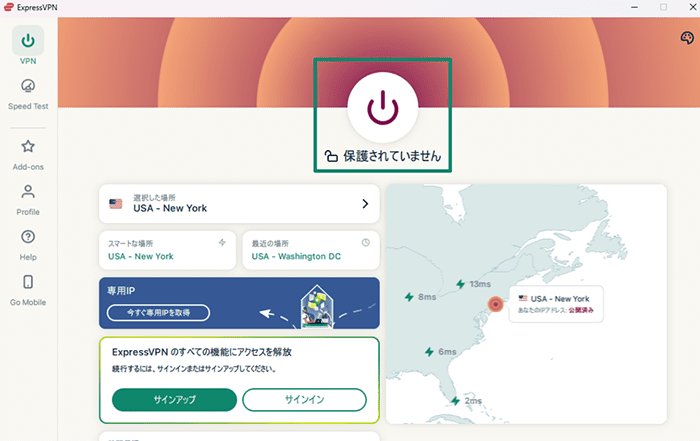The image size is (700, 441).
Task: Click the 13ms server point on map
Action: click(460, 285)
